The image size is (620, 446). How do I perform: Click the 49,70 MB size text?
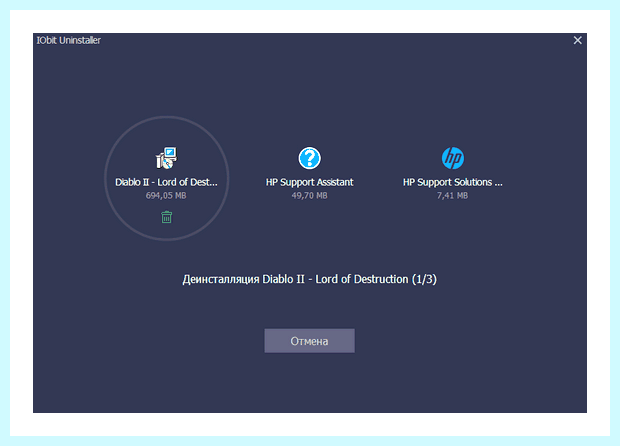[309, 196]
